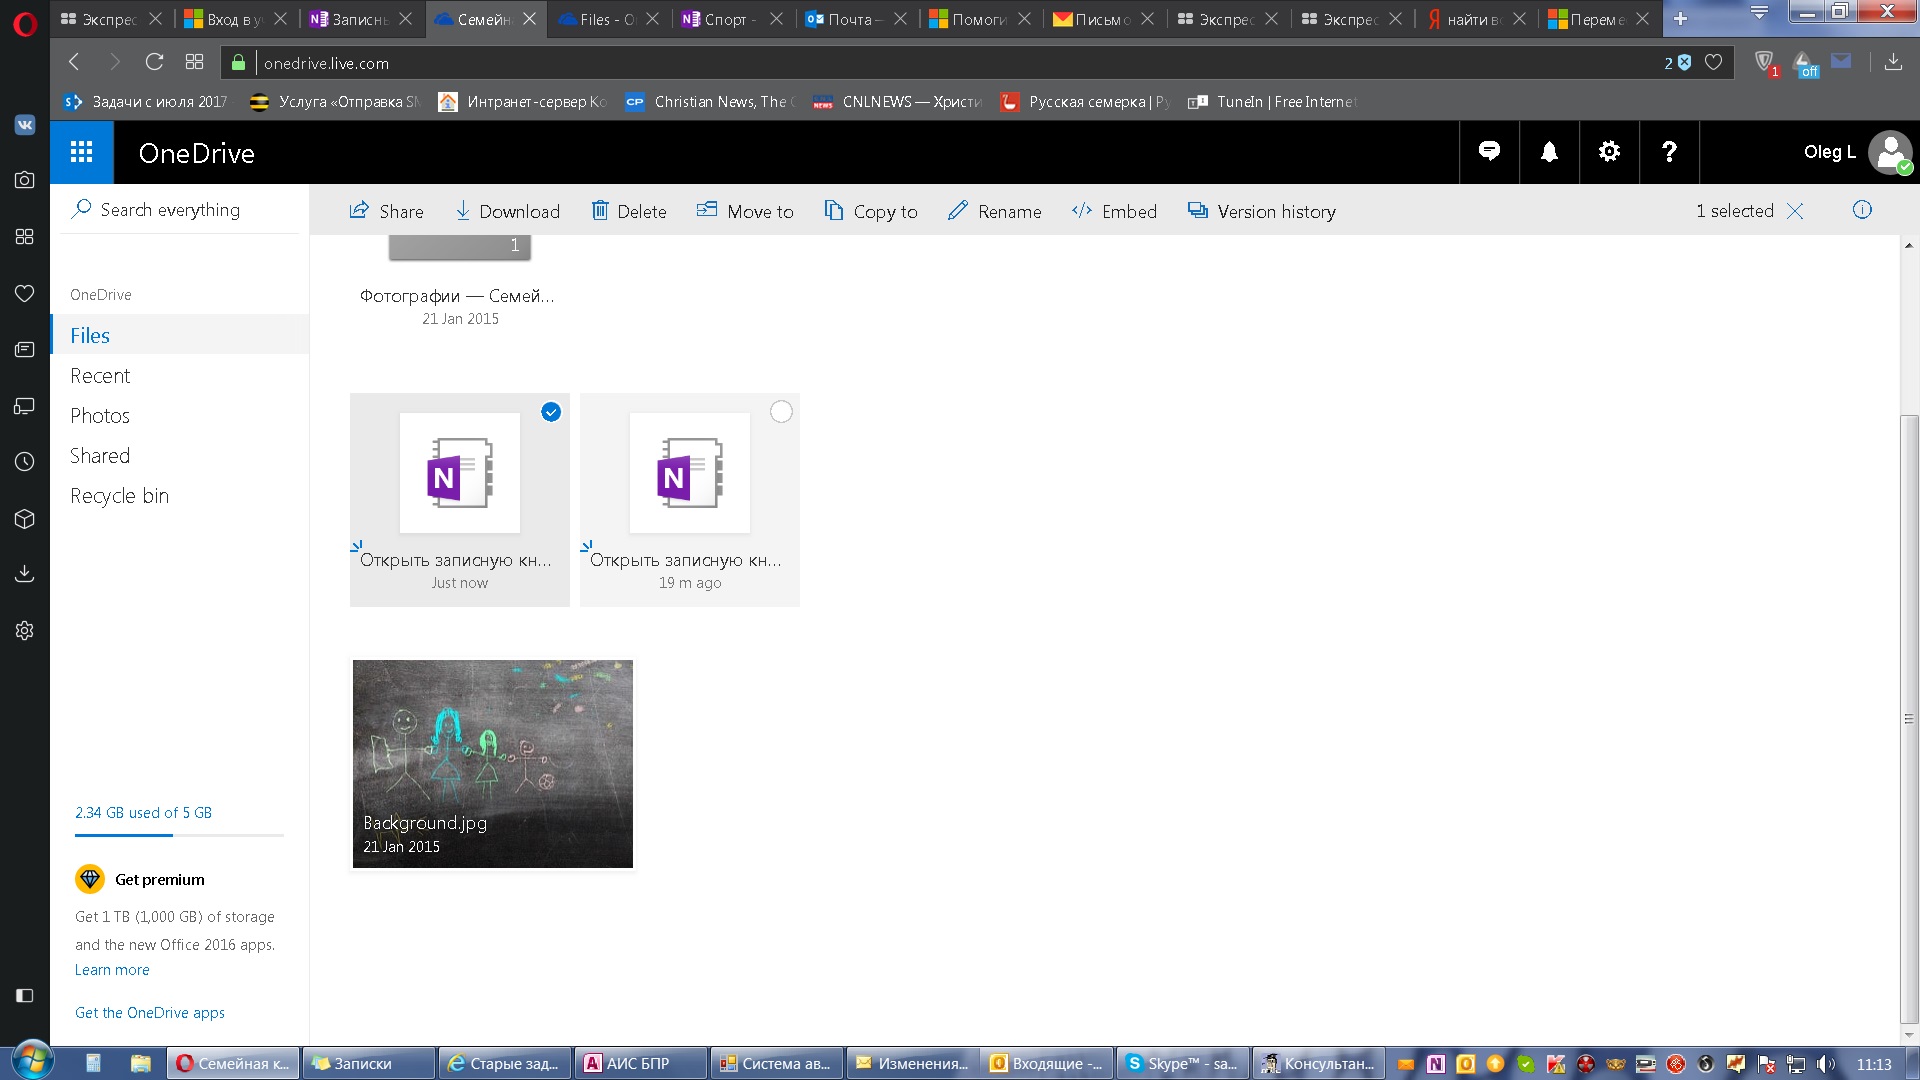Go to Recycle bin in the sidebar
Image resolution: width=1920 pixels, height=1080 pixels.
[x=119, y=496]
